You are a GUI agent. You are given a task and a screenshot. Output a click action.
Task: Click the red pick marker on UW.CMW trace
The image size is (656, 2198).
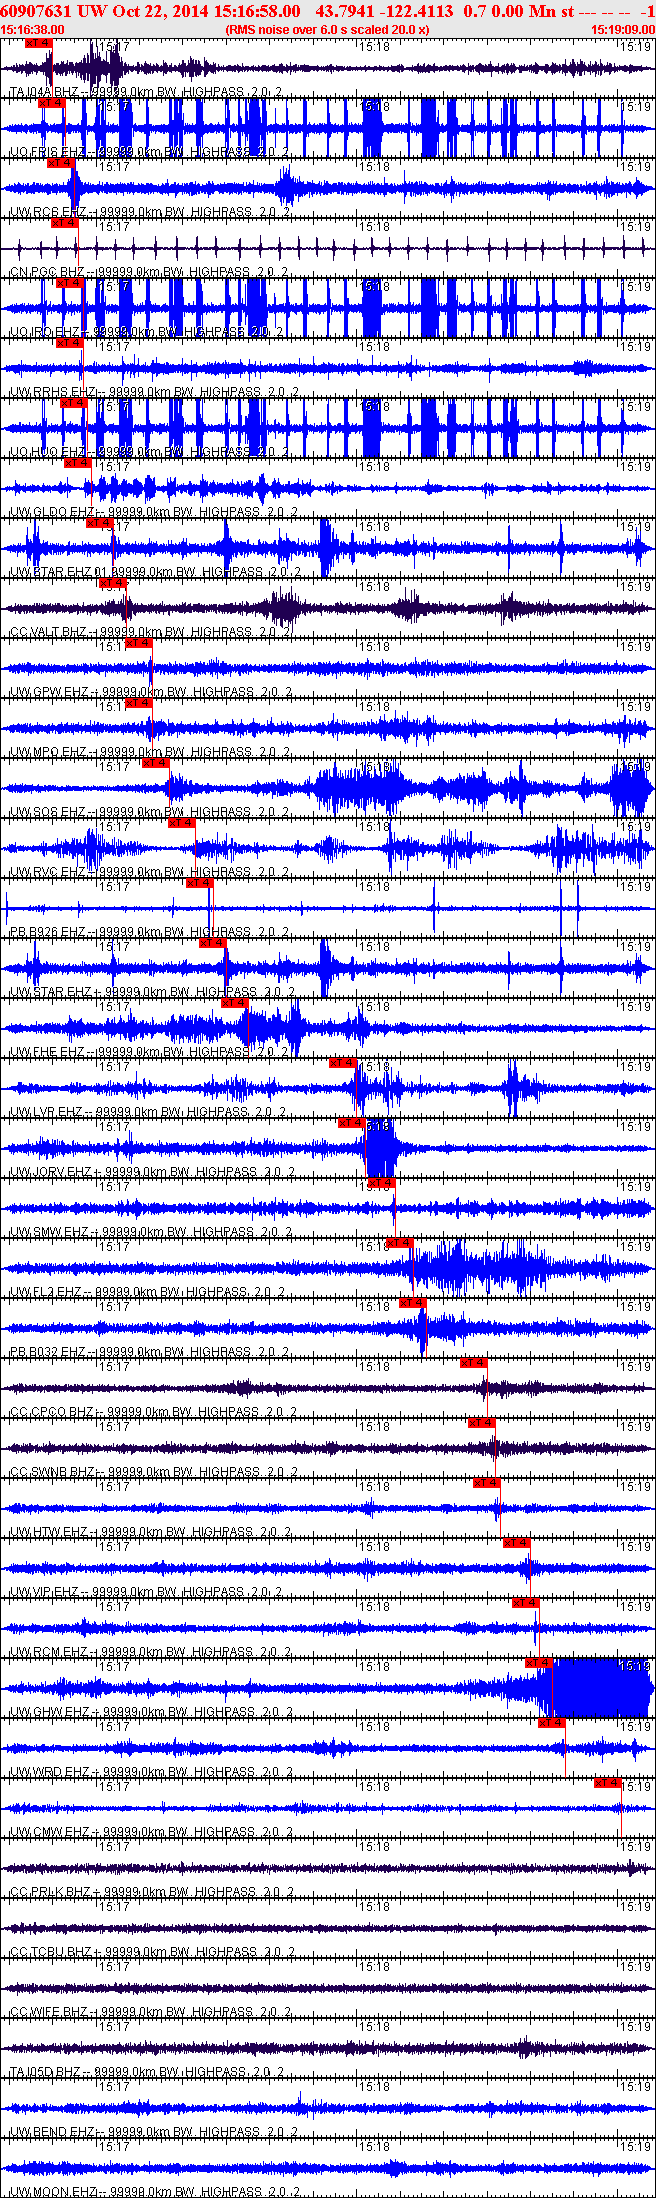(608, 1783)
